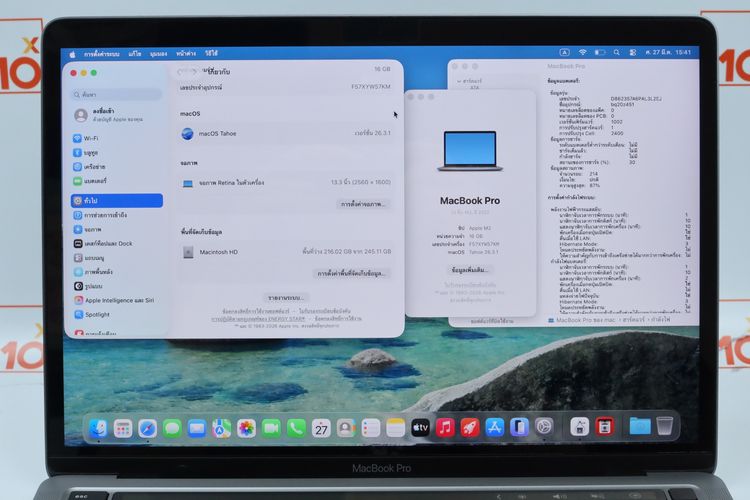
Task: Launch Safari from the Dock
Action: click(x=147, y=428)
